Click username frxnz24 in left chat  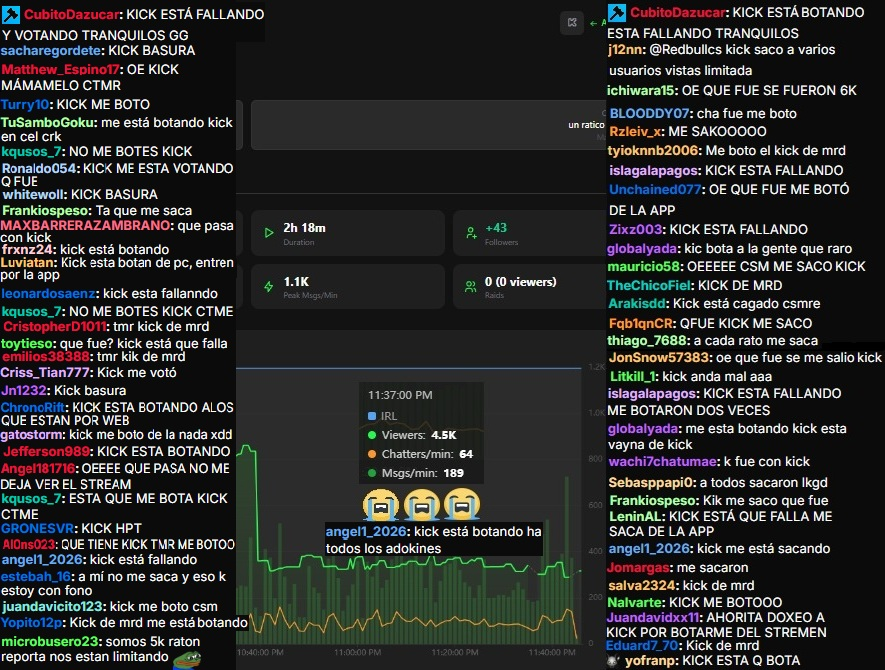28,249
